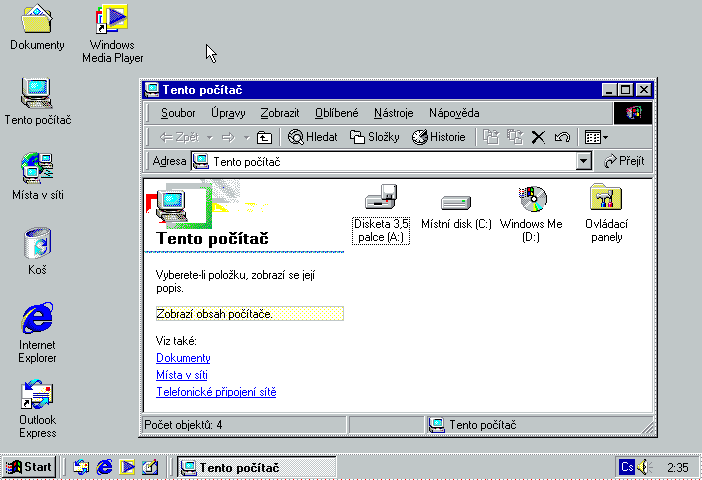Click the Cs keyboard language indicator
Screen dimensions: 702x480
[x=627, y=467]
